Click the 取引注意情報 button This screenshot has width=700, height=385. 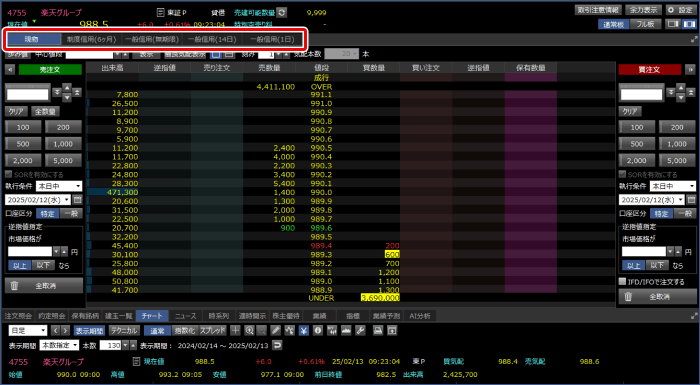598,10
